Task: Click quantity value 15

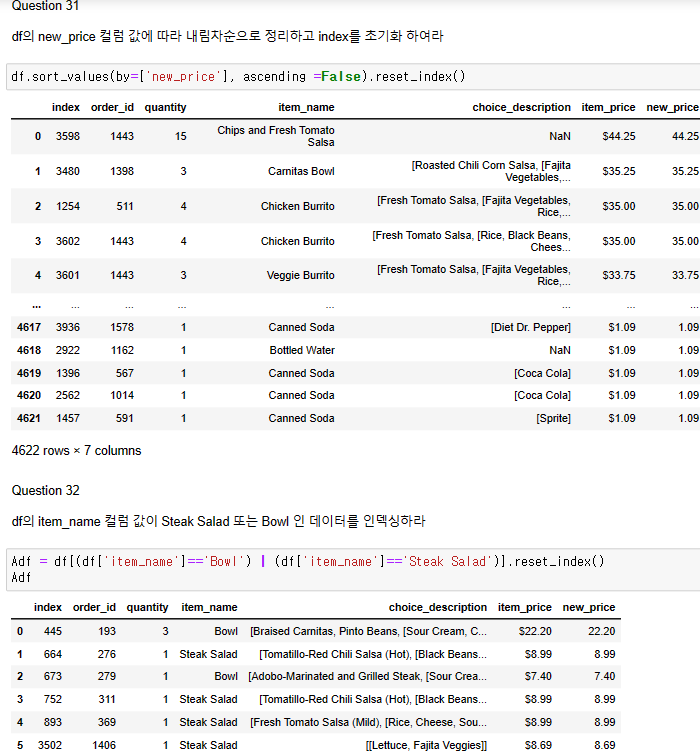Action: pyautogui.click(x=181, y=136)
